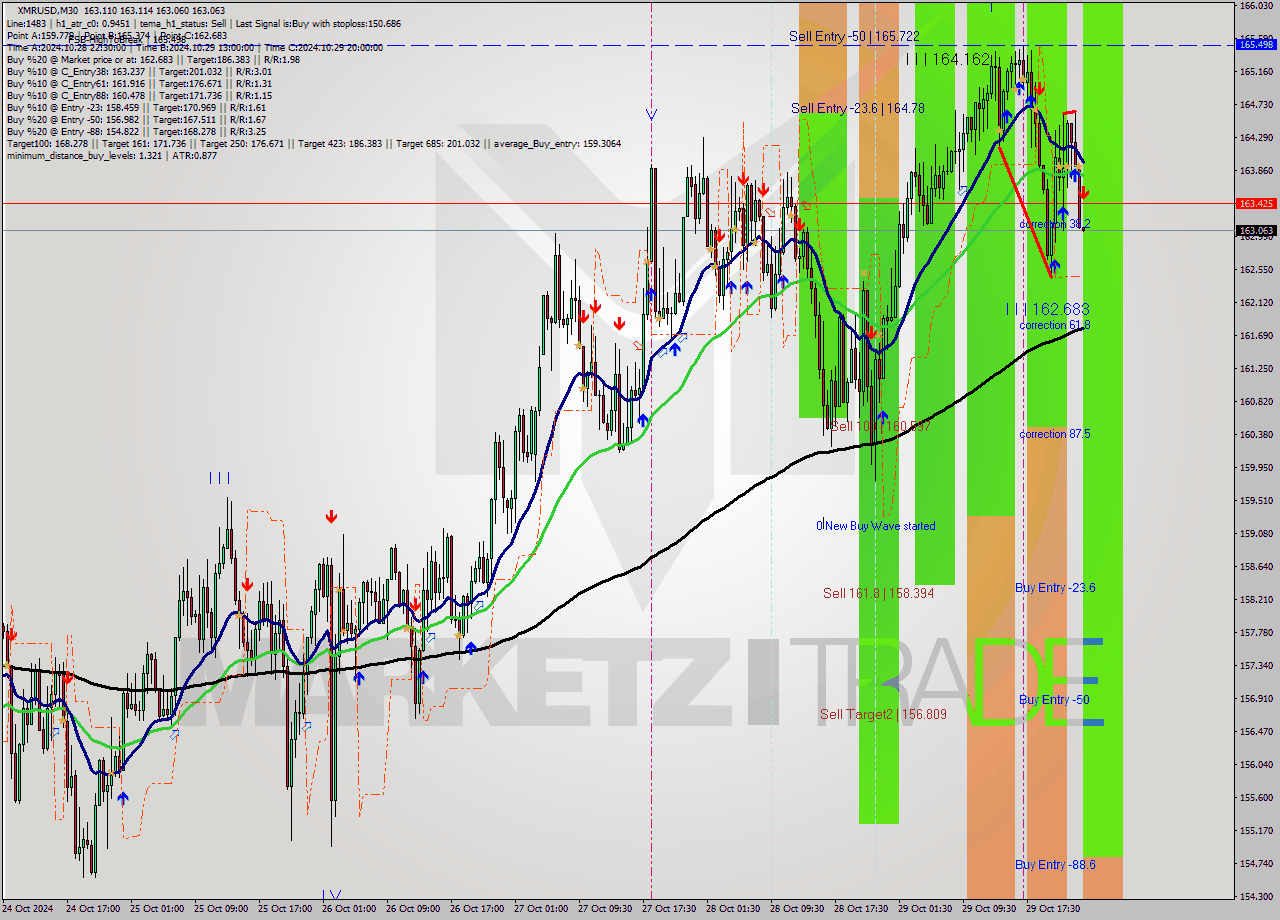
Task: Select the 'Sell 161.8 | 158.394' label
Action: click(x=879, y=593)
